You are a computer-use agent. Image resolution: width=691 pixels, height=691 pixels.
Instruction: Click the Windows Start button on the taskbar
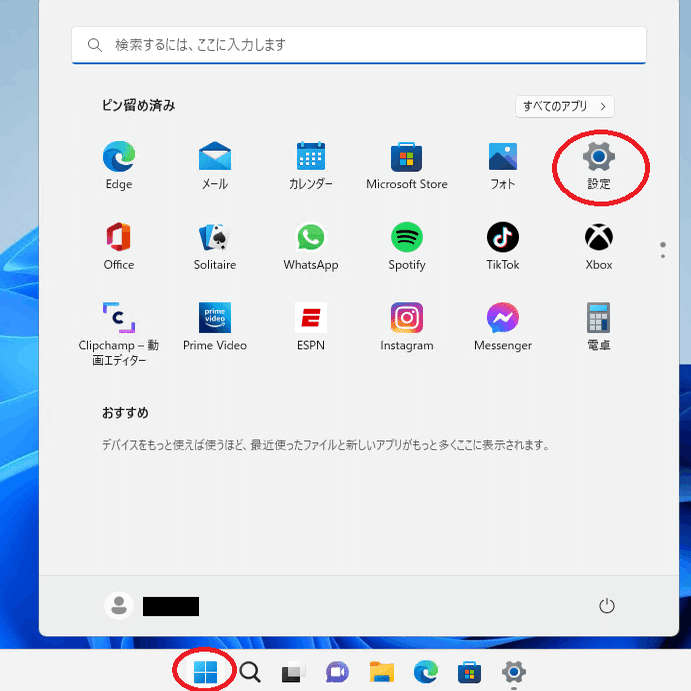point(205,672)
